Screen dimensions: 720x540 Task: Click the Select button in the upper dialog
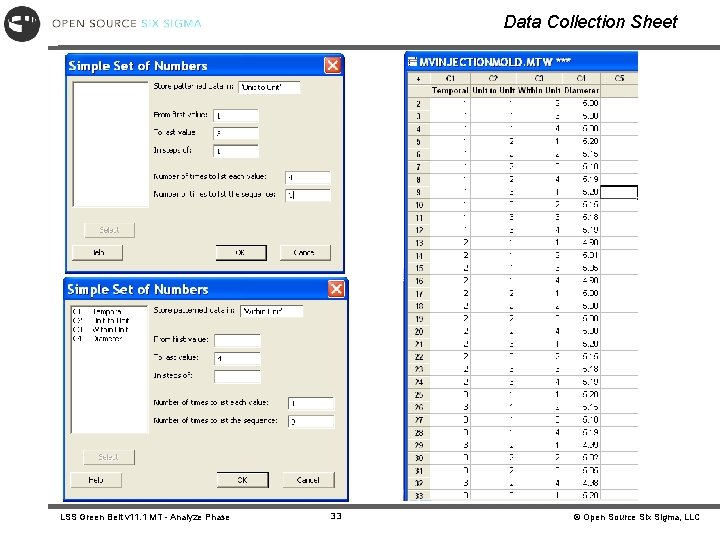click(109, 230)
